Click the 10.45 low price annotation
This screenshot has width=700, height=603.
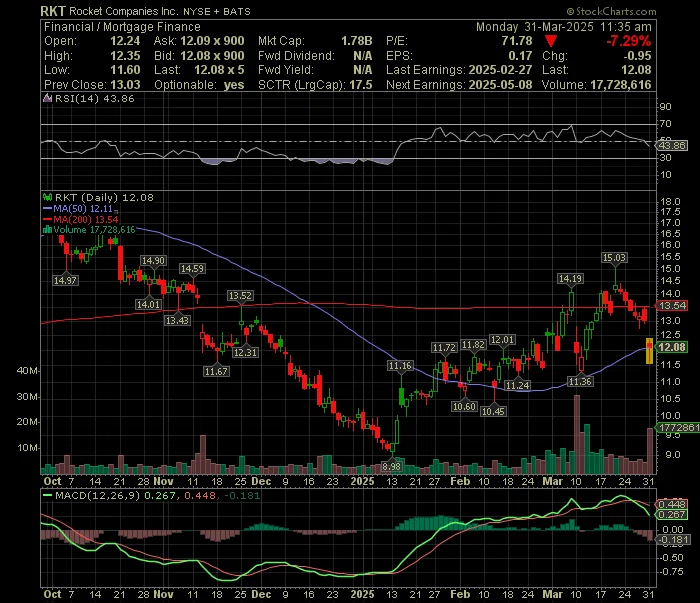pyautogui.click(x=493, y=412)
